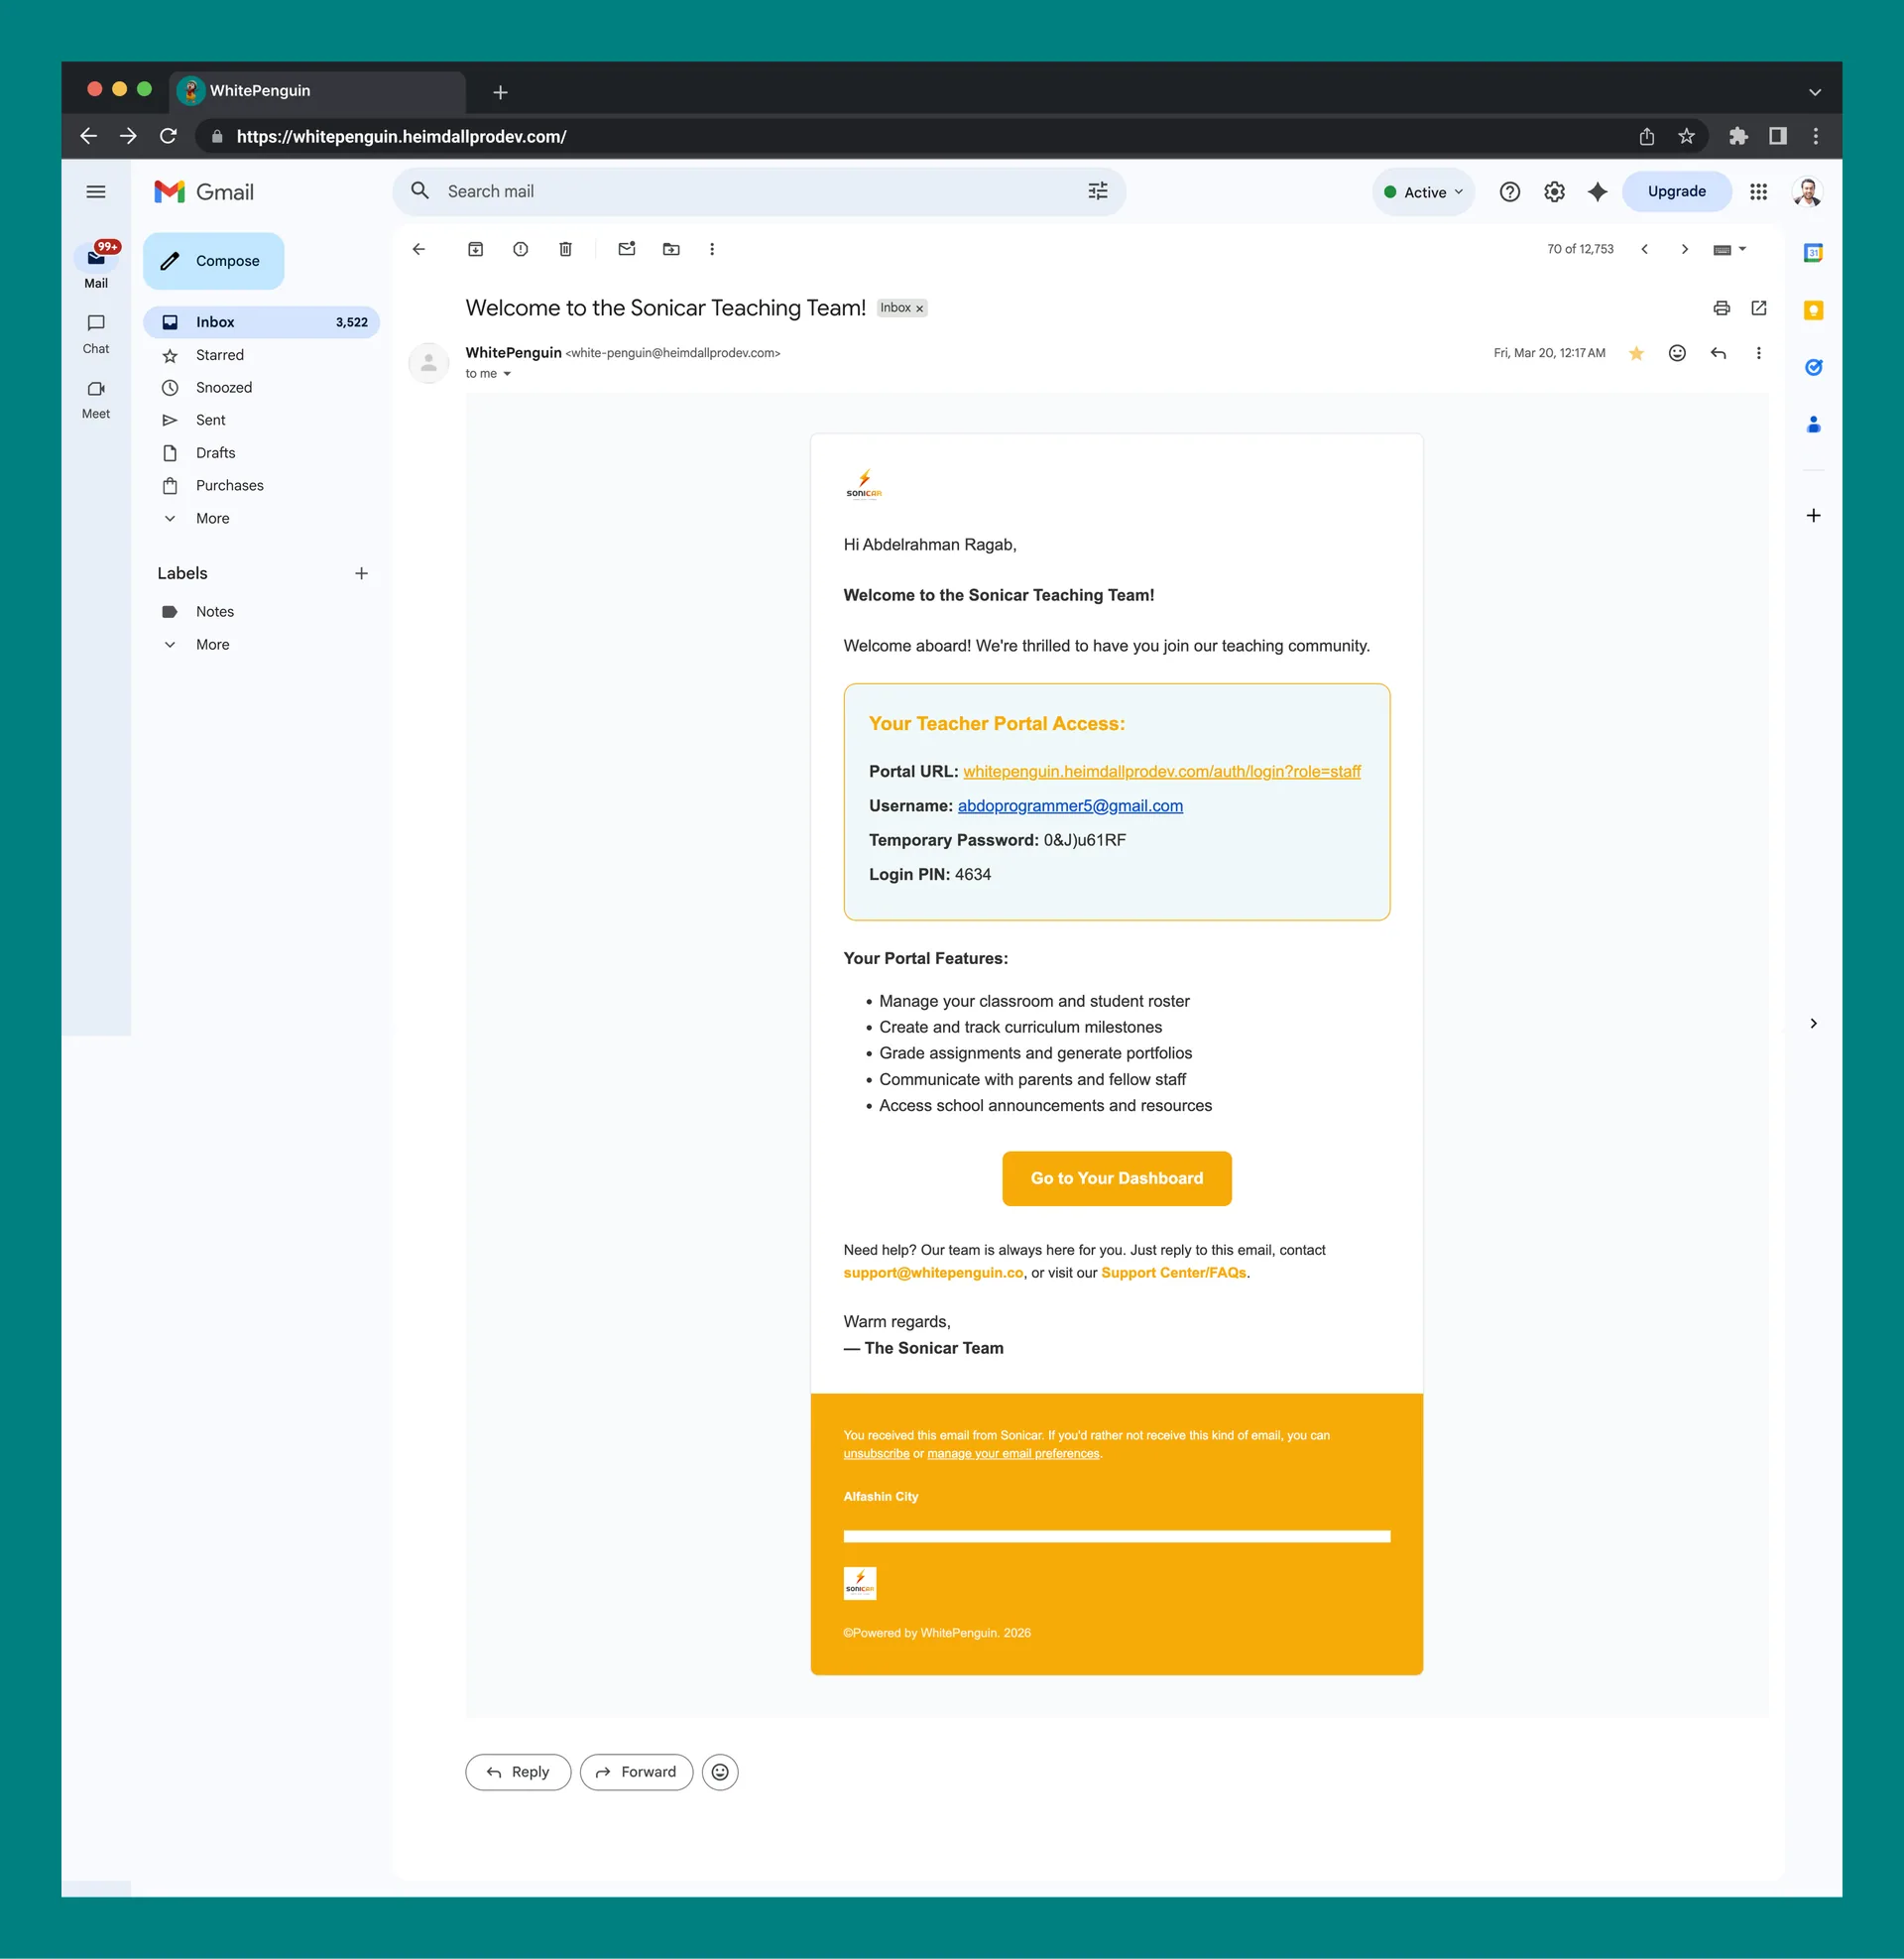Open browser tab search chevron
Viewport: 1904px width, 1959px height.
click(1814, 92)
